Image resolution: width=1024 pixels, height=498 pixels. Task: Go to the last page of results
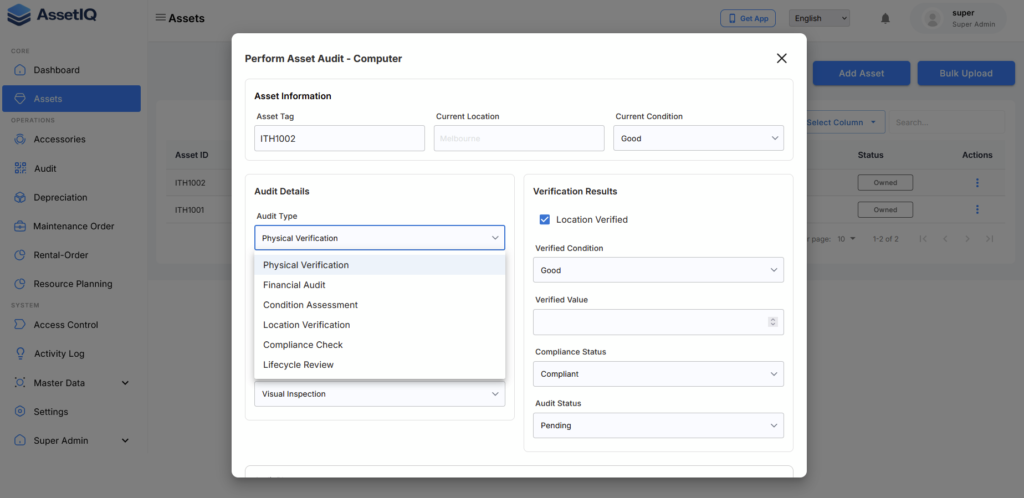click(990, 239)
